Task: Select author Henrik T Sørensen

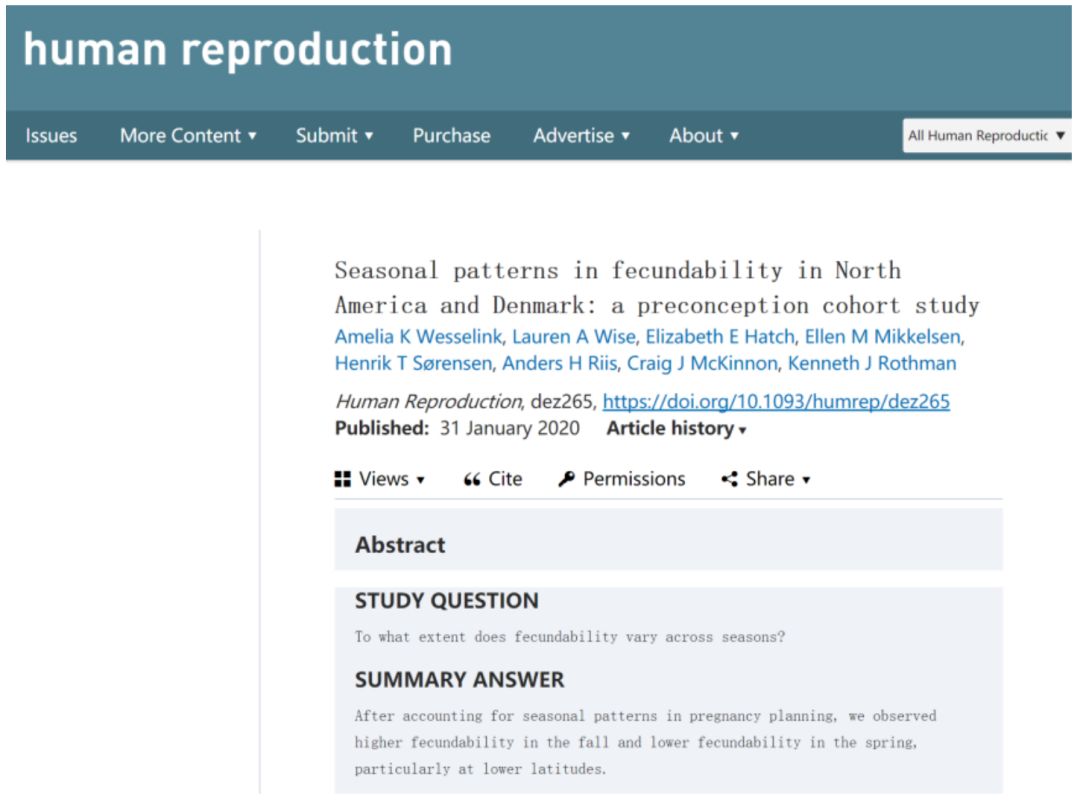Action: (x=413, y=364)
